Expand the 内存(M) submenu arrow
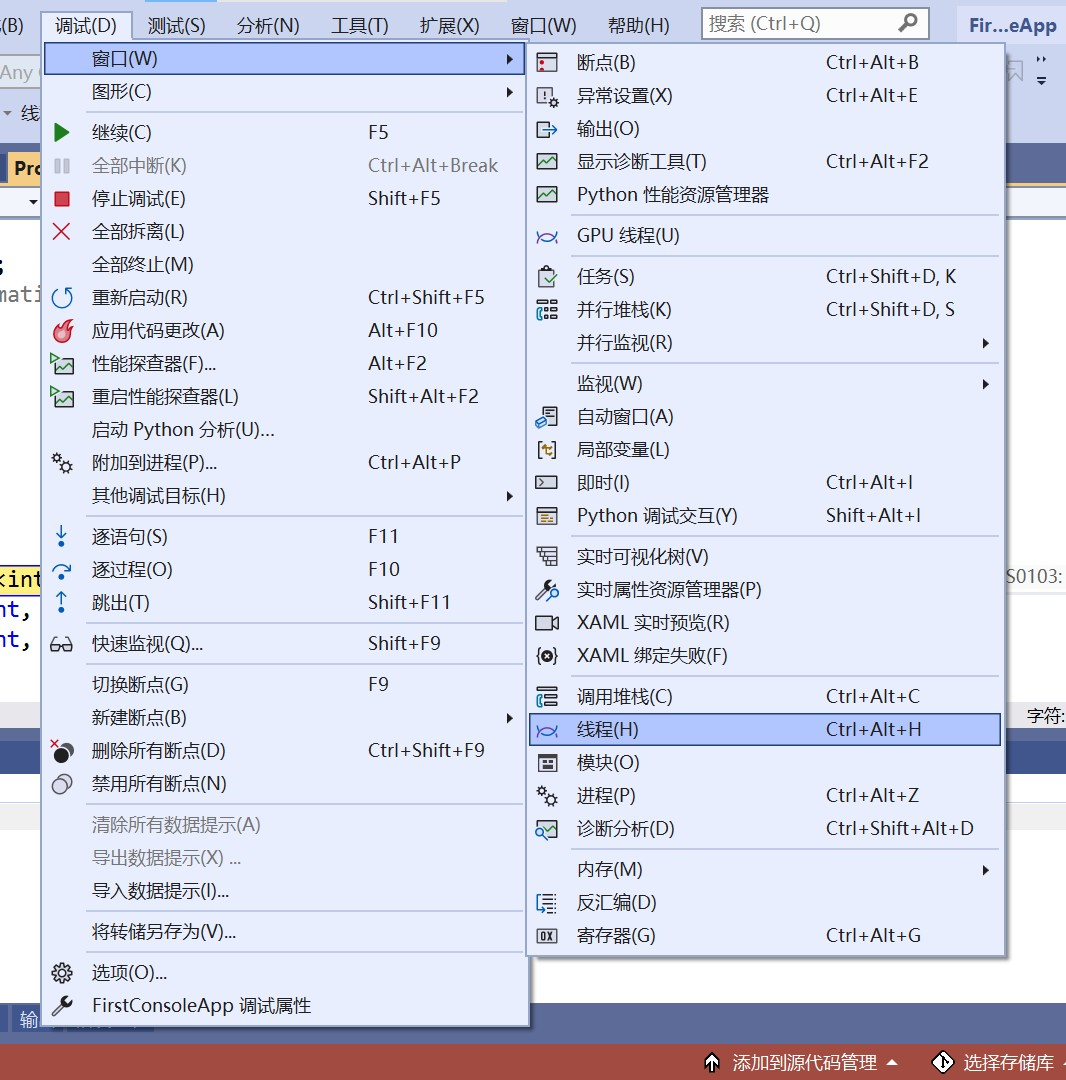 point(984,869)
